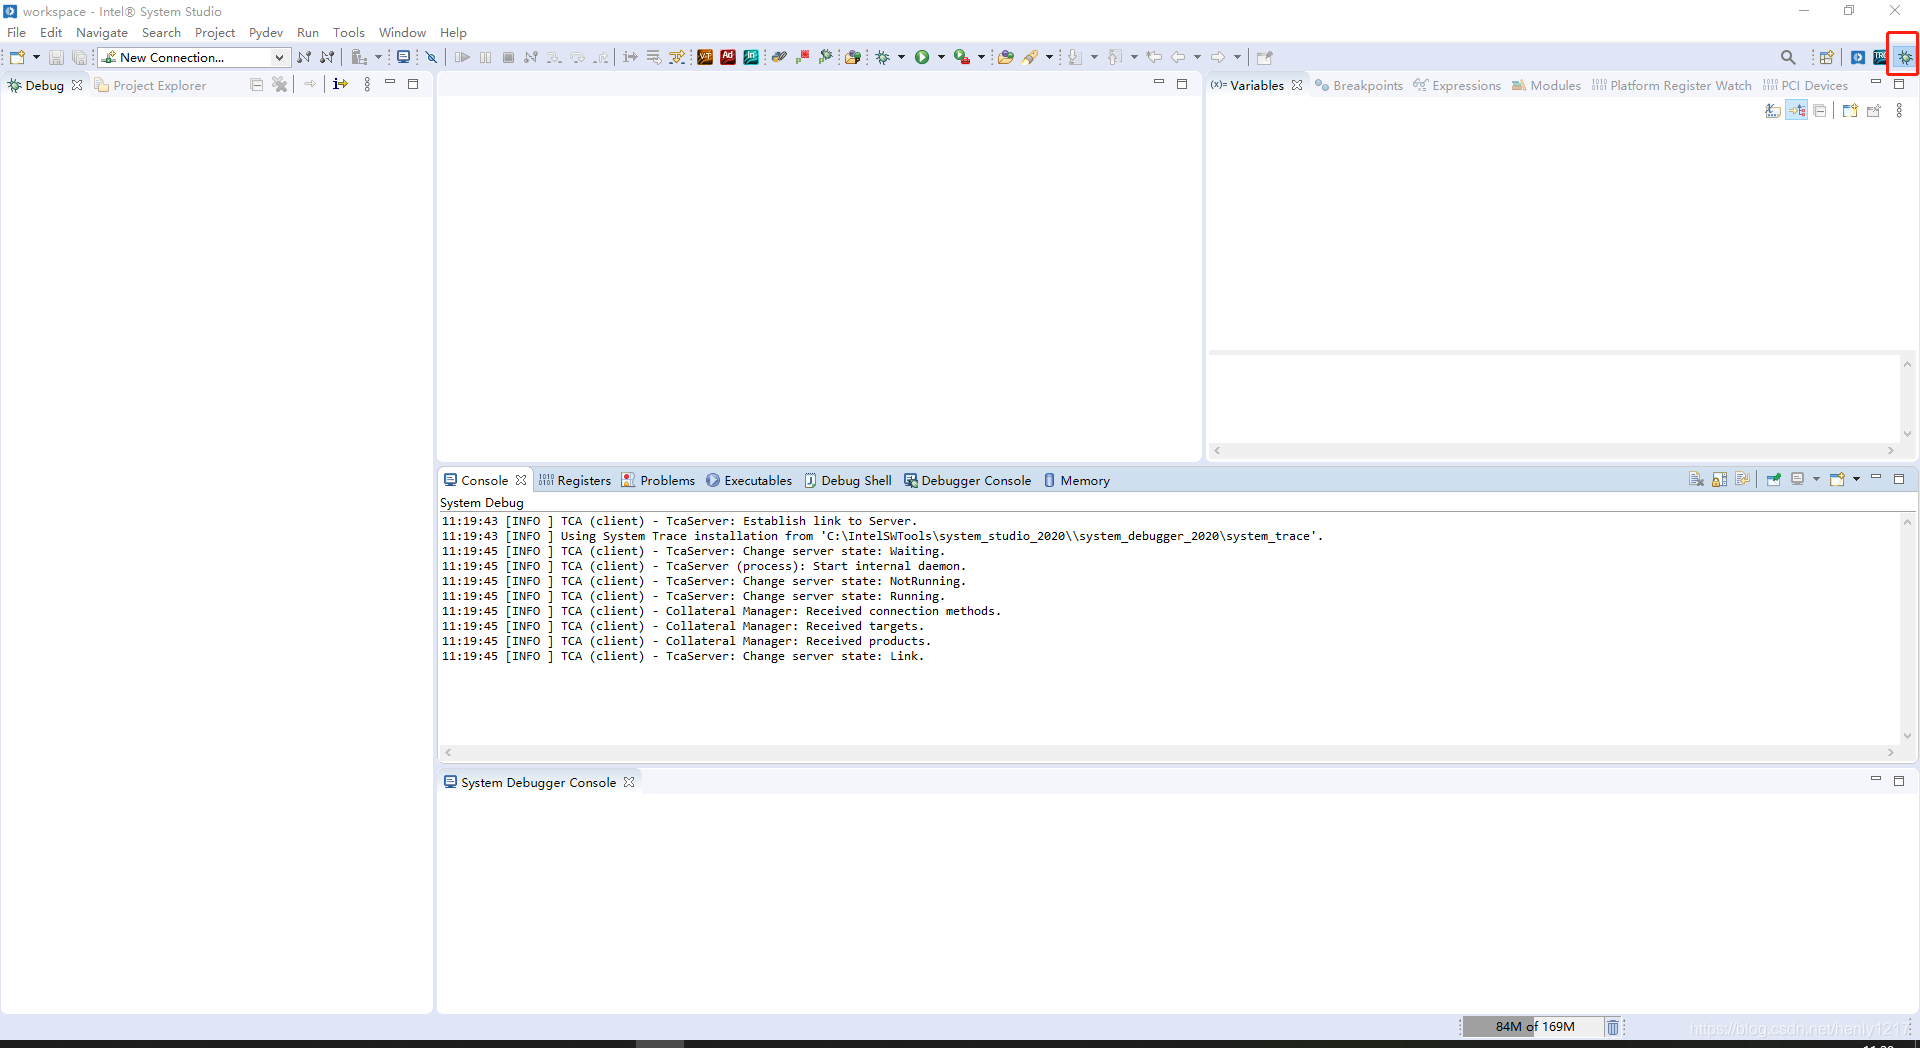Switch to the PCI Devices tab

coord(1805,85)
